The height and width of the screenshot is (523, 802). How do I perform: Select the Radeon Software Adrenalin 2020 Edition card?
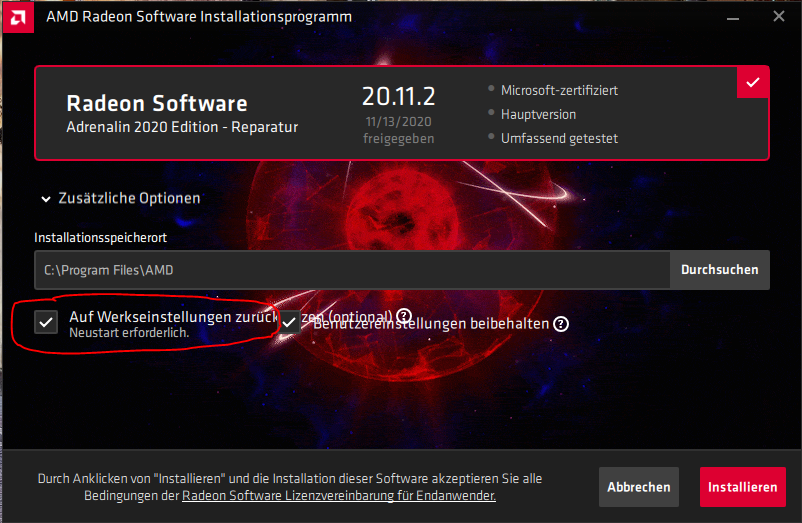tap(402, 113)
